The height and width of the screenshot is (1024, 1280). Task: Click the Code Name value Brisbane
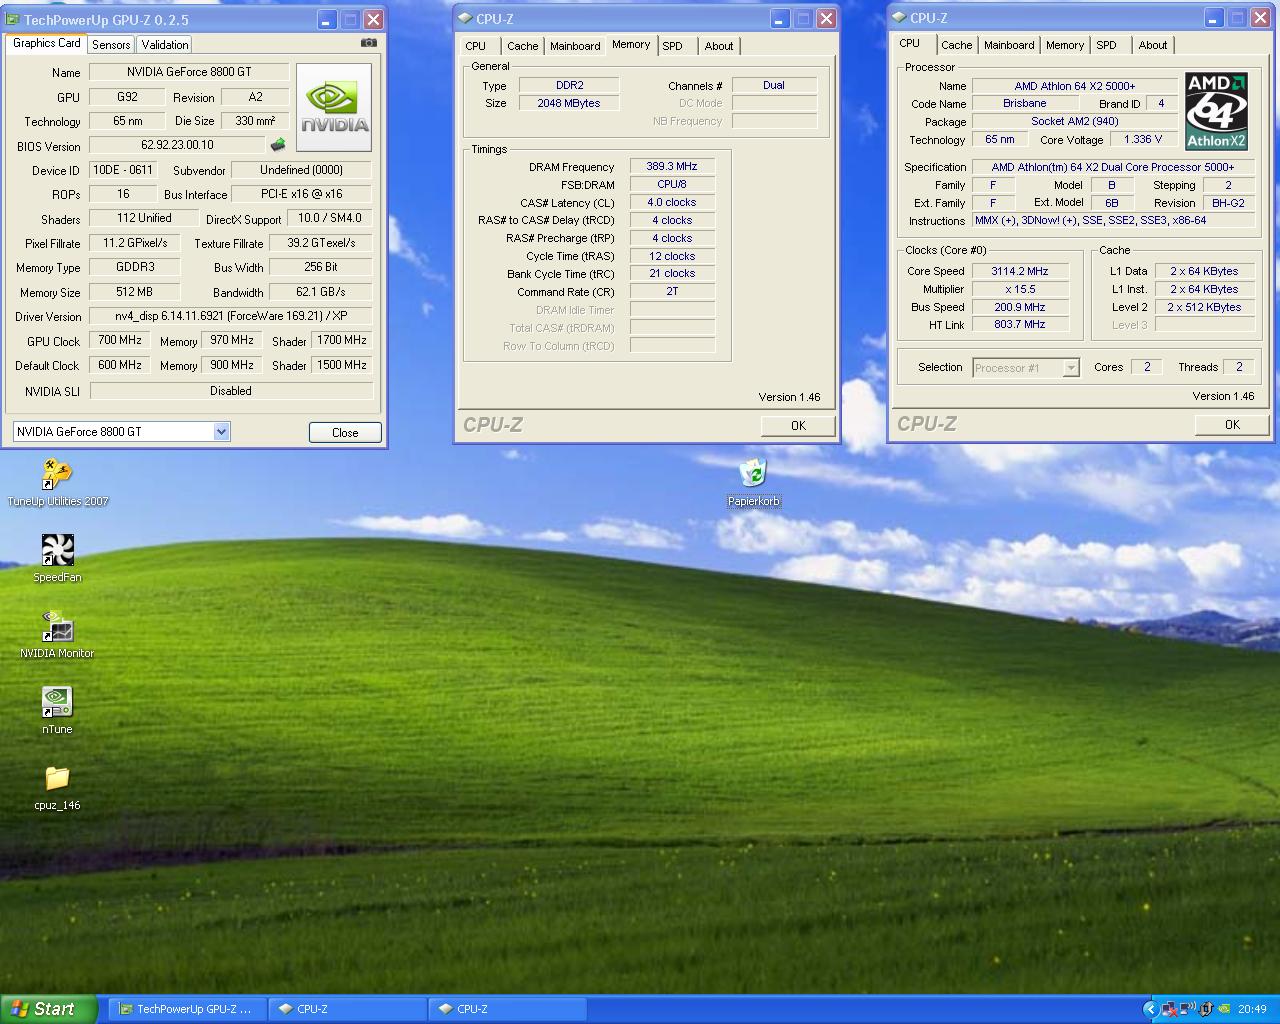[1025, 104]
